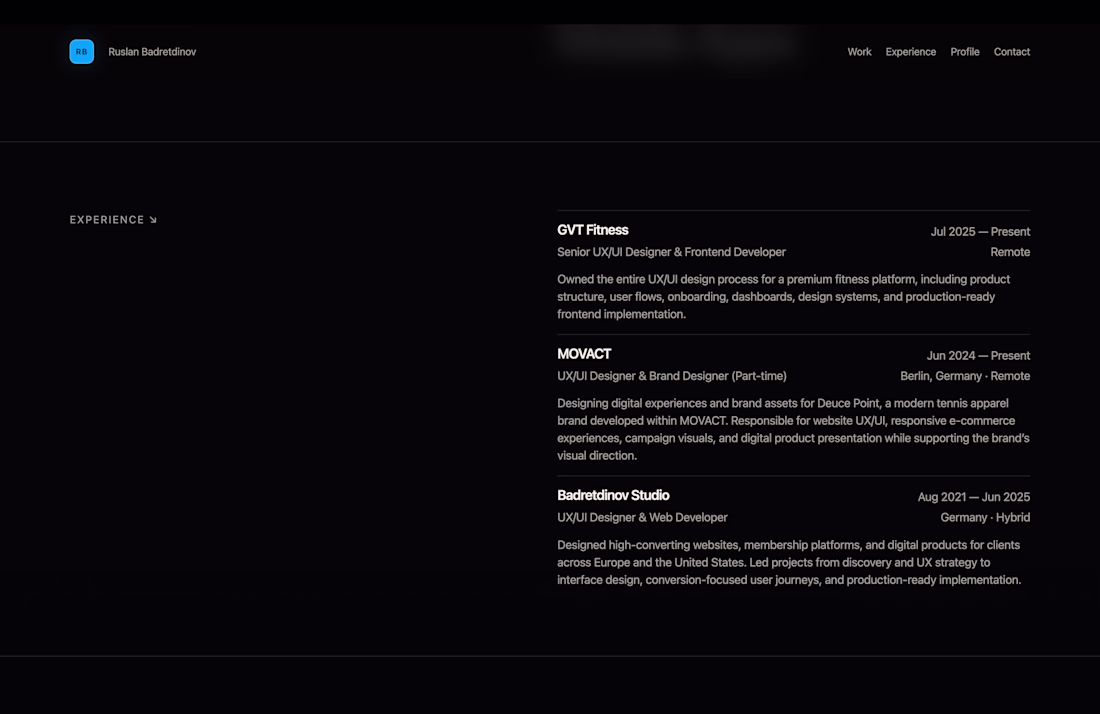Viewport: 1100px width, 714px height.
Task: Click the MOVACT company title
Action: (x=584, y=354)
